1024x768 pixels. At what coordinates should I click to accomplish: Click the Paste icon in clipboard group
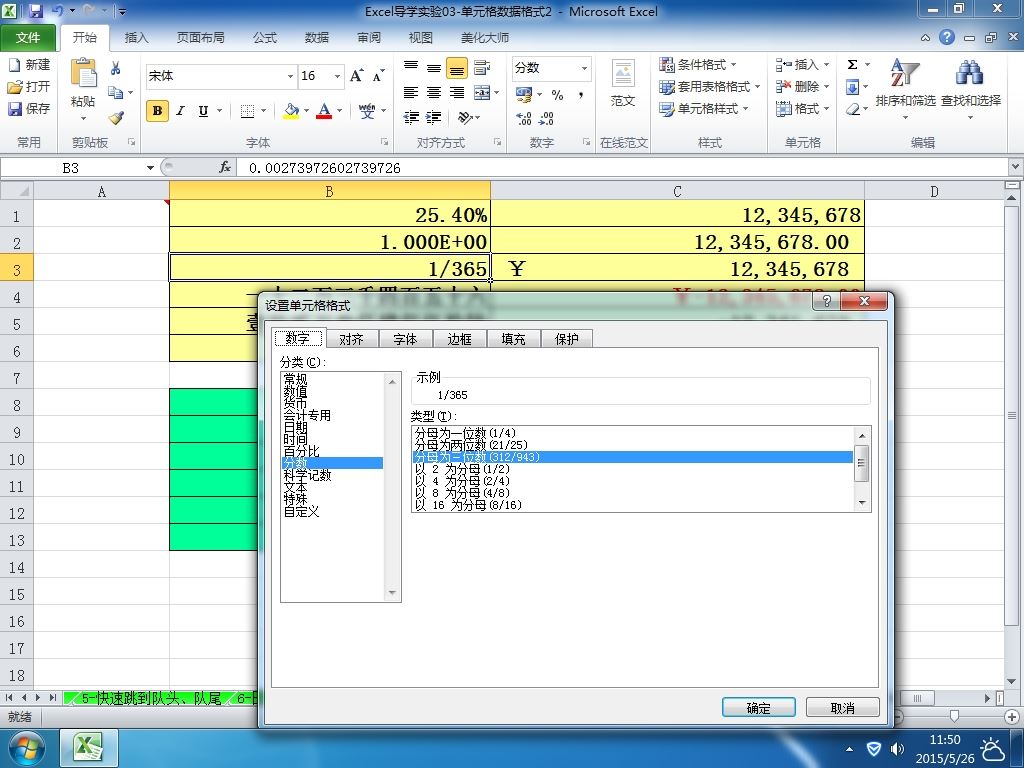click(x=83, y=73)
